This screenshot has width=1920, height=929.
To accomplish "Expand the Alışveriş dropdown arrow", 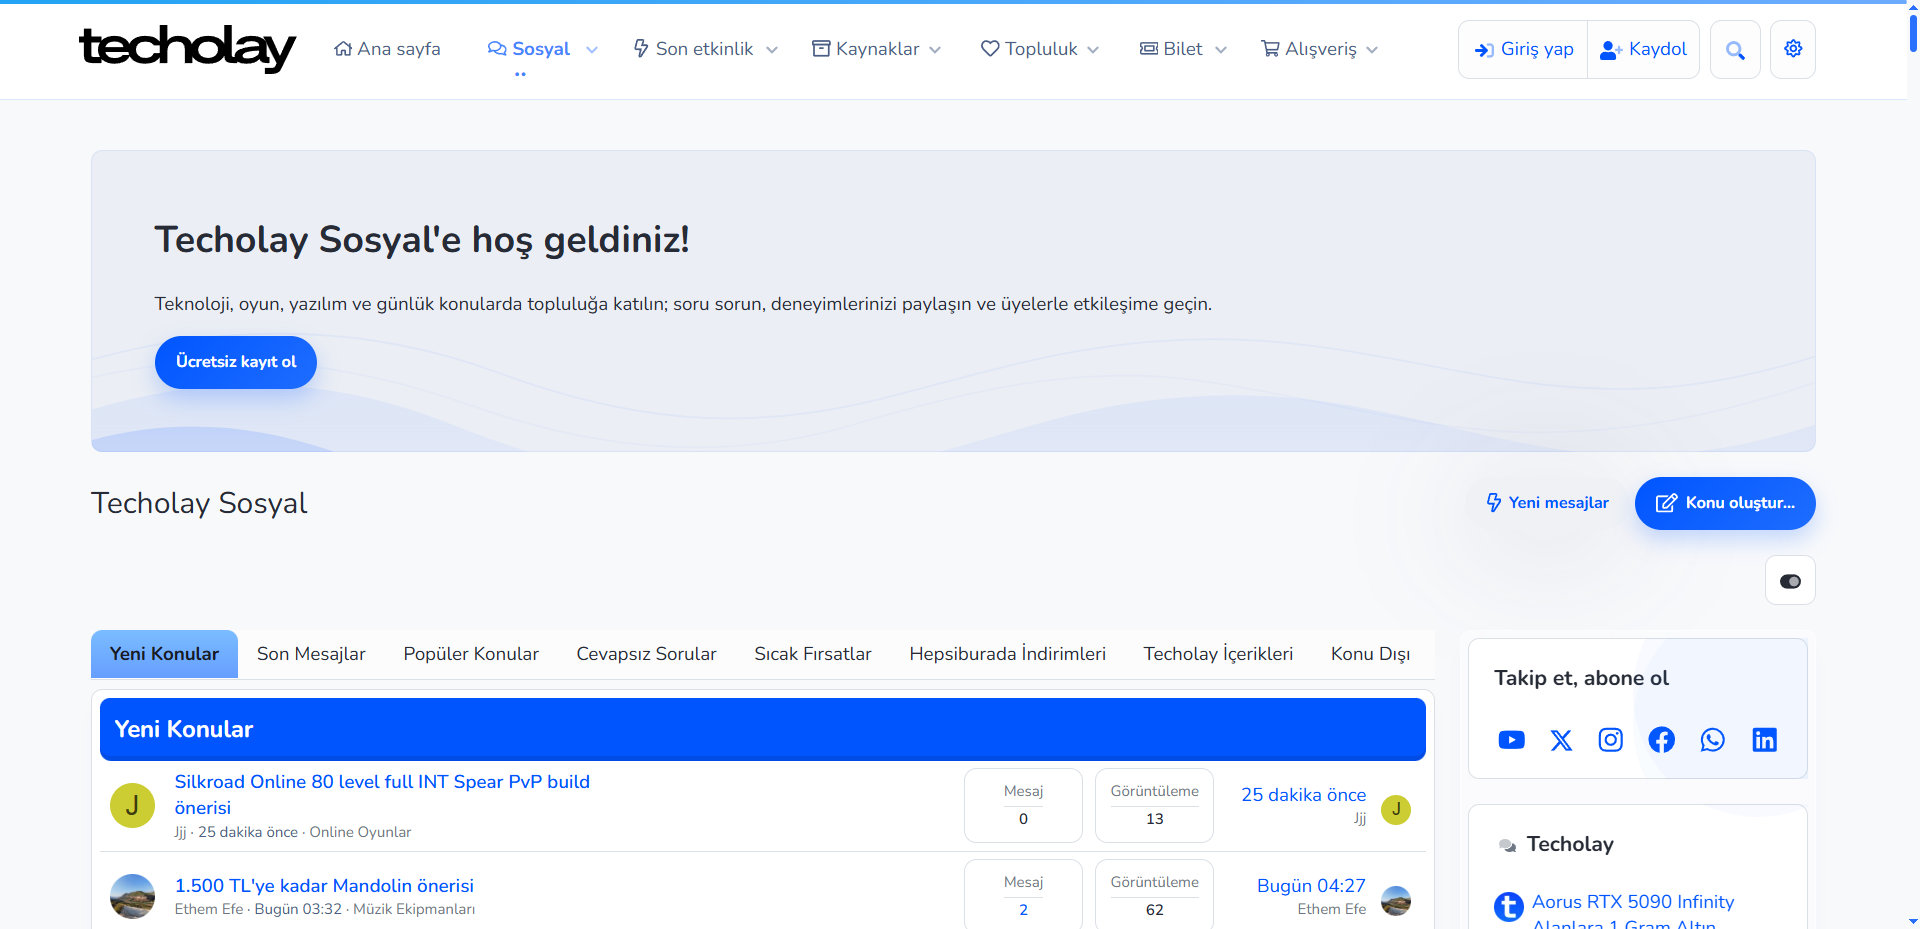I will tap(1372, 50).
